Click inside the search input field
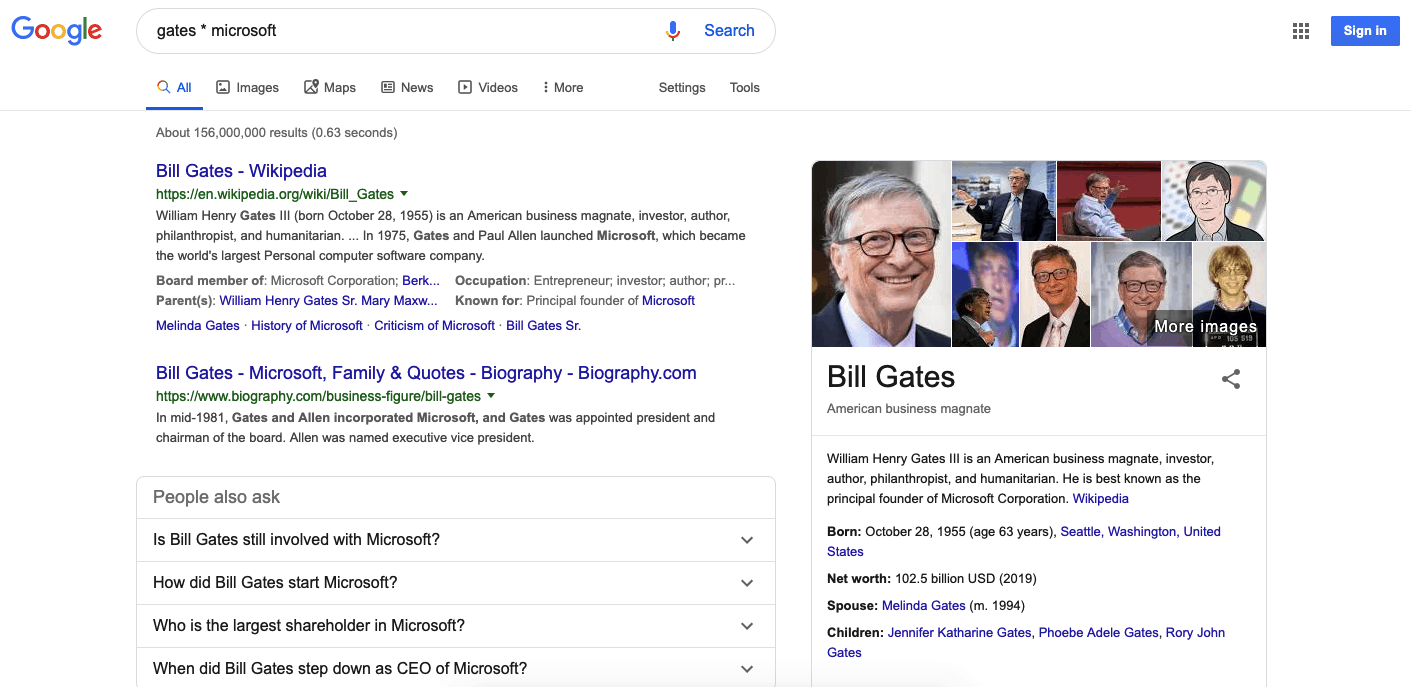1411x687 pixels. (400, 30)
